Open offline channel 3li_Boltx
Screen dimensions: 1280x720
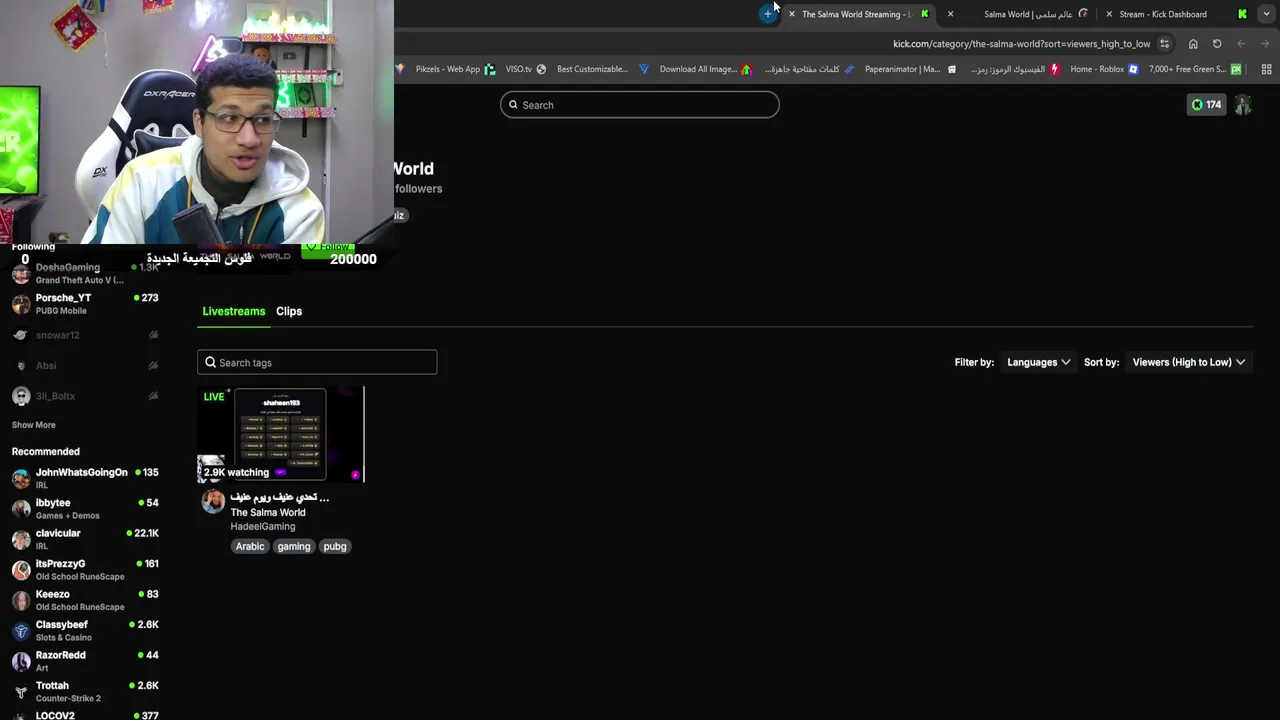coord(85,396)
